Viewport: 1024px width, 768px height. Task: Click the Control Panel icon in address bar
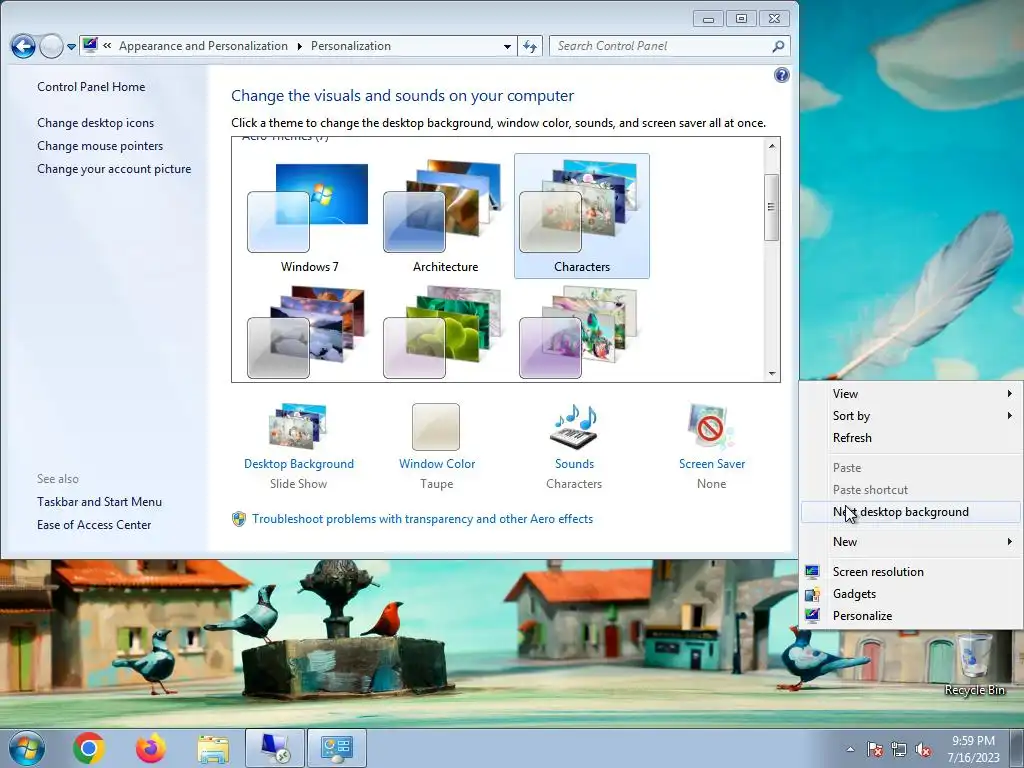[90, 45]
